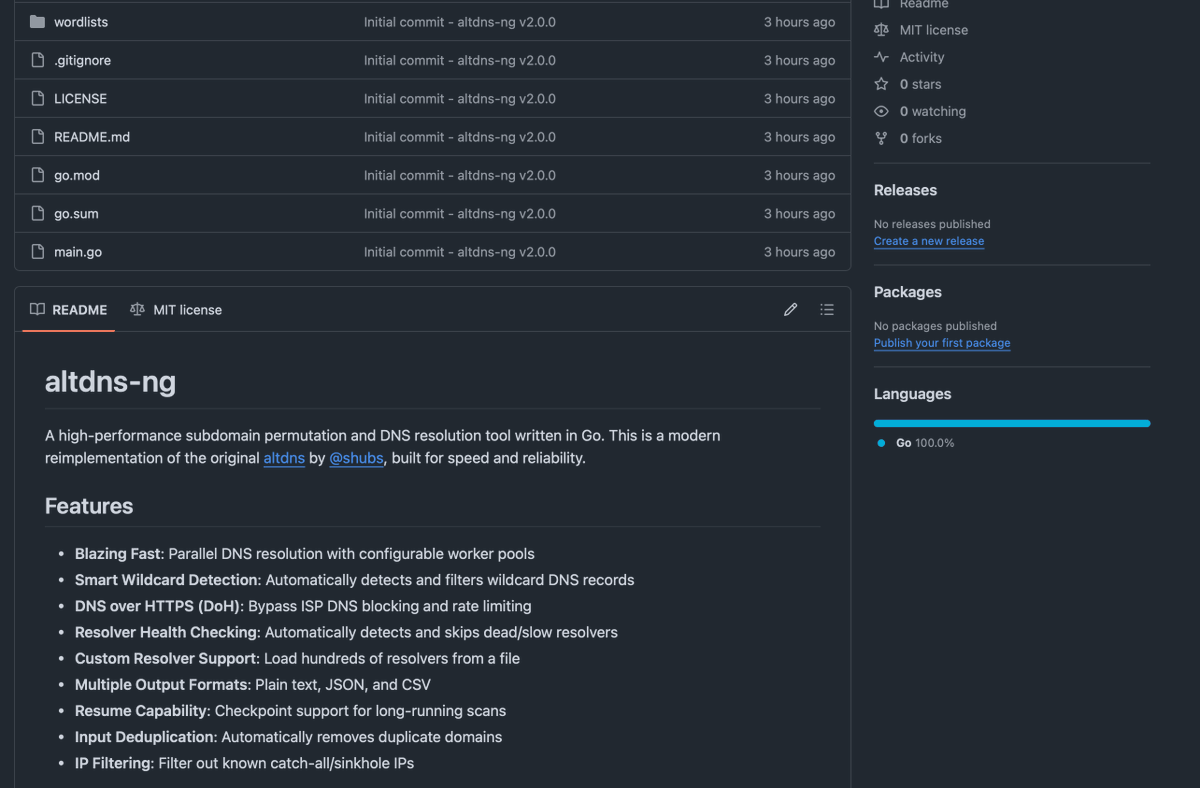Click the main.go file icon
Image resolution: width=1200 pixels, height=788 pixels.
pos(38,252)
